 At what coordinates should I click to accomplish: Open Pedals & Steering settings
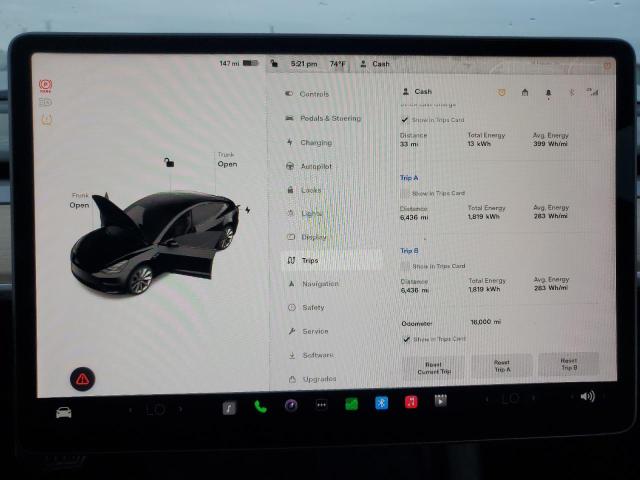click(323, 118)
